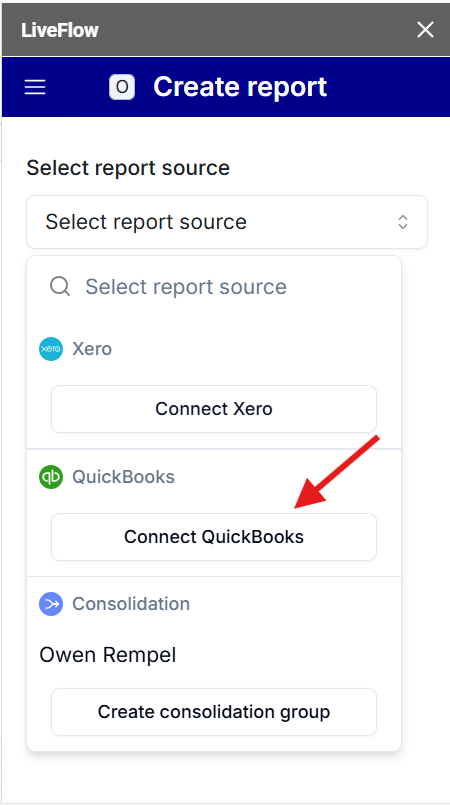Focus the Select report source search field
Image resolution: width=450 pixels, height=805 pixels.
click(214, 286)
